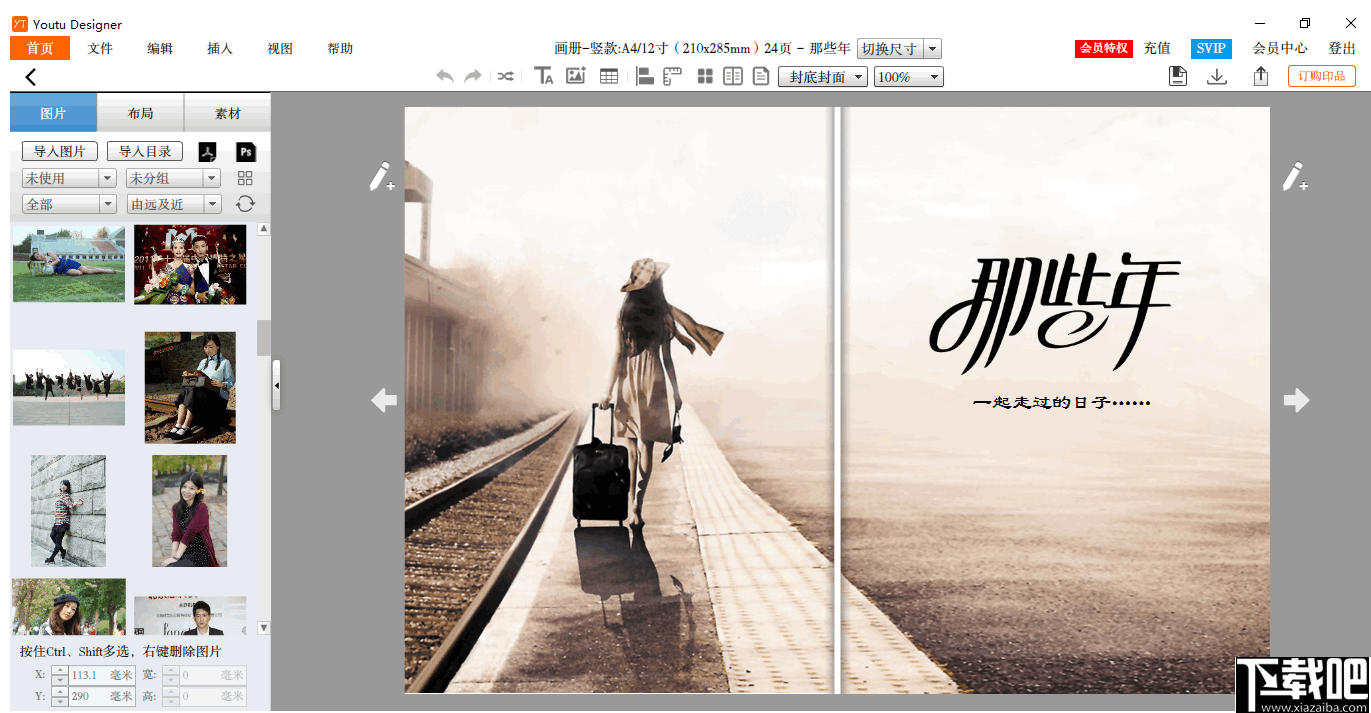Click the undo arrow
Viewport: 1371px width, 713px height.
444,76
